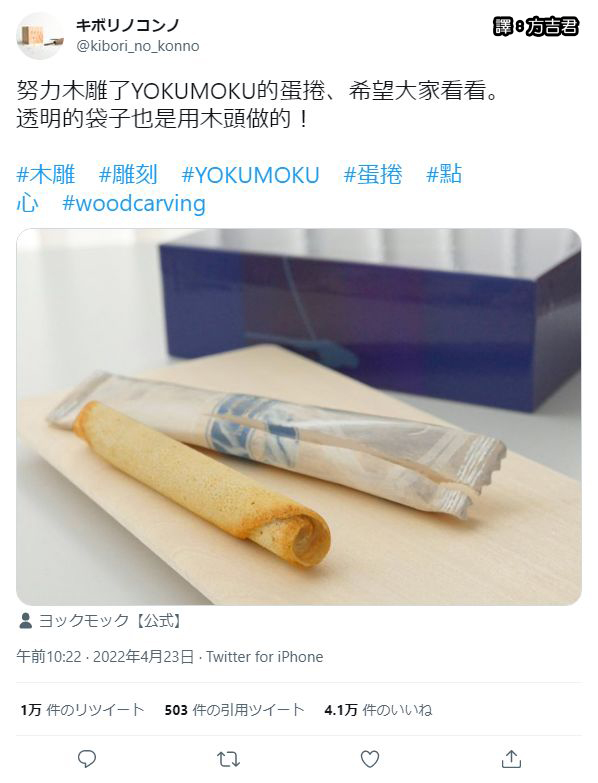Screen dimensions: 598x783
Task: Like the tweet with heart icon
Action: pyautogui.click(x=370, y=759)
